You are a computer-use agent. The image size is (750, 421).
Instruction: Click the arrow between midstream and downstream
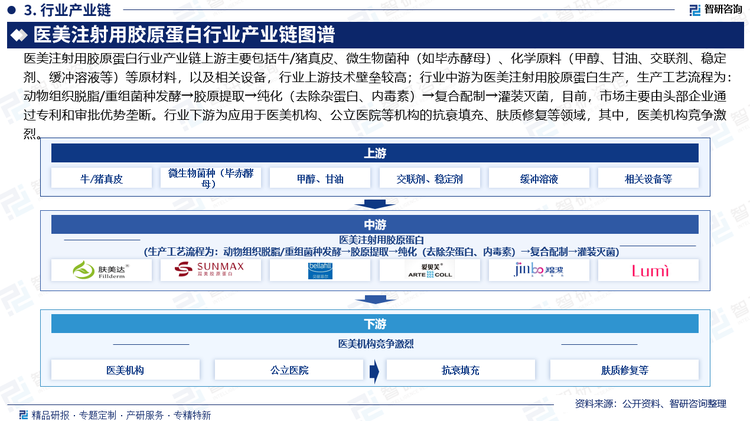[x=375, y=299]
